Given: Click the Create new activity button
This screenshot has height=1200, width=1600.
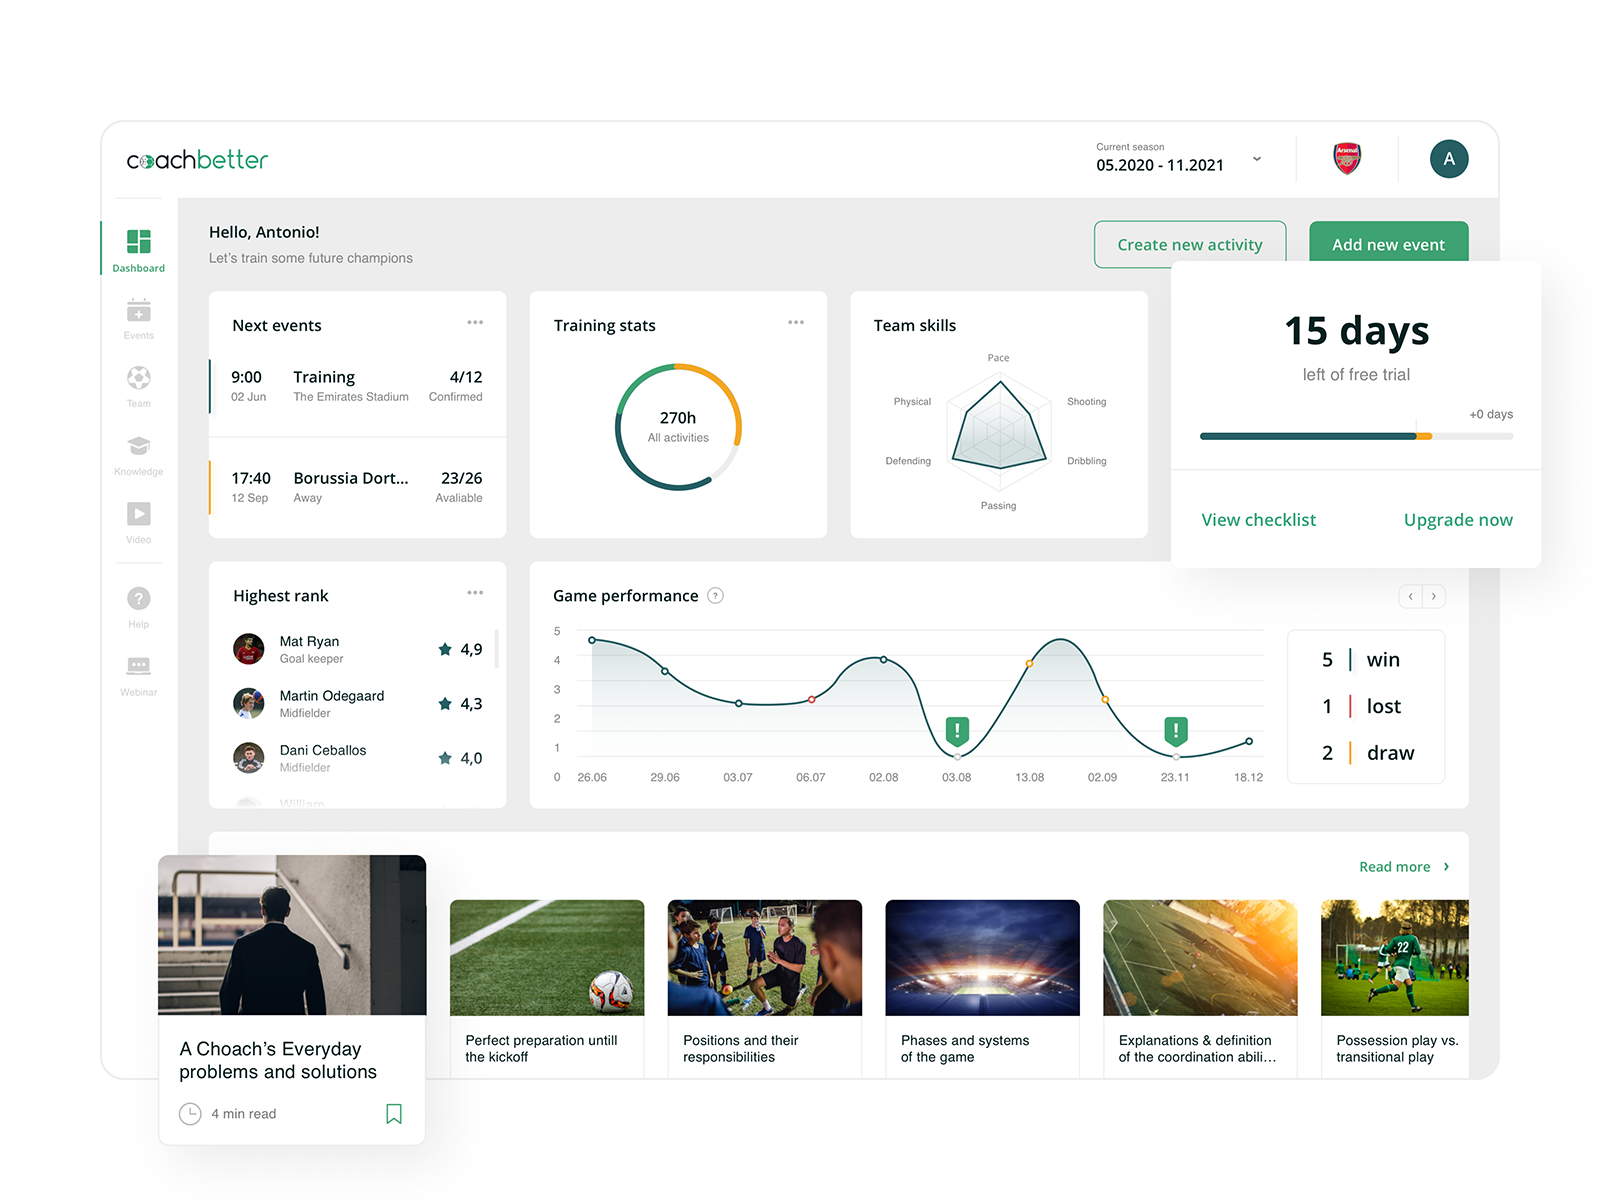Looking at the screenshot, I should (1190, 244).
